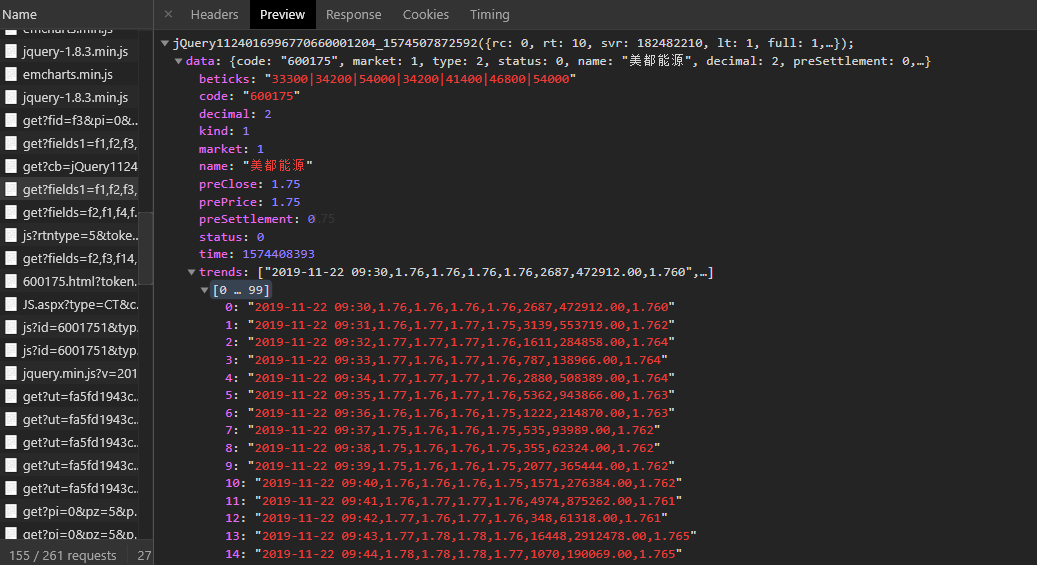Viewport: 1037px width, 565px height.
Task: Collapse the root jQuery response object
Action: [x=165, y=44]
